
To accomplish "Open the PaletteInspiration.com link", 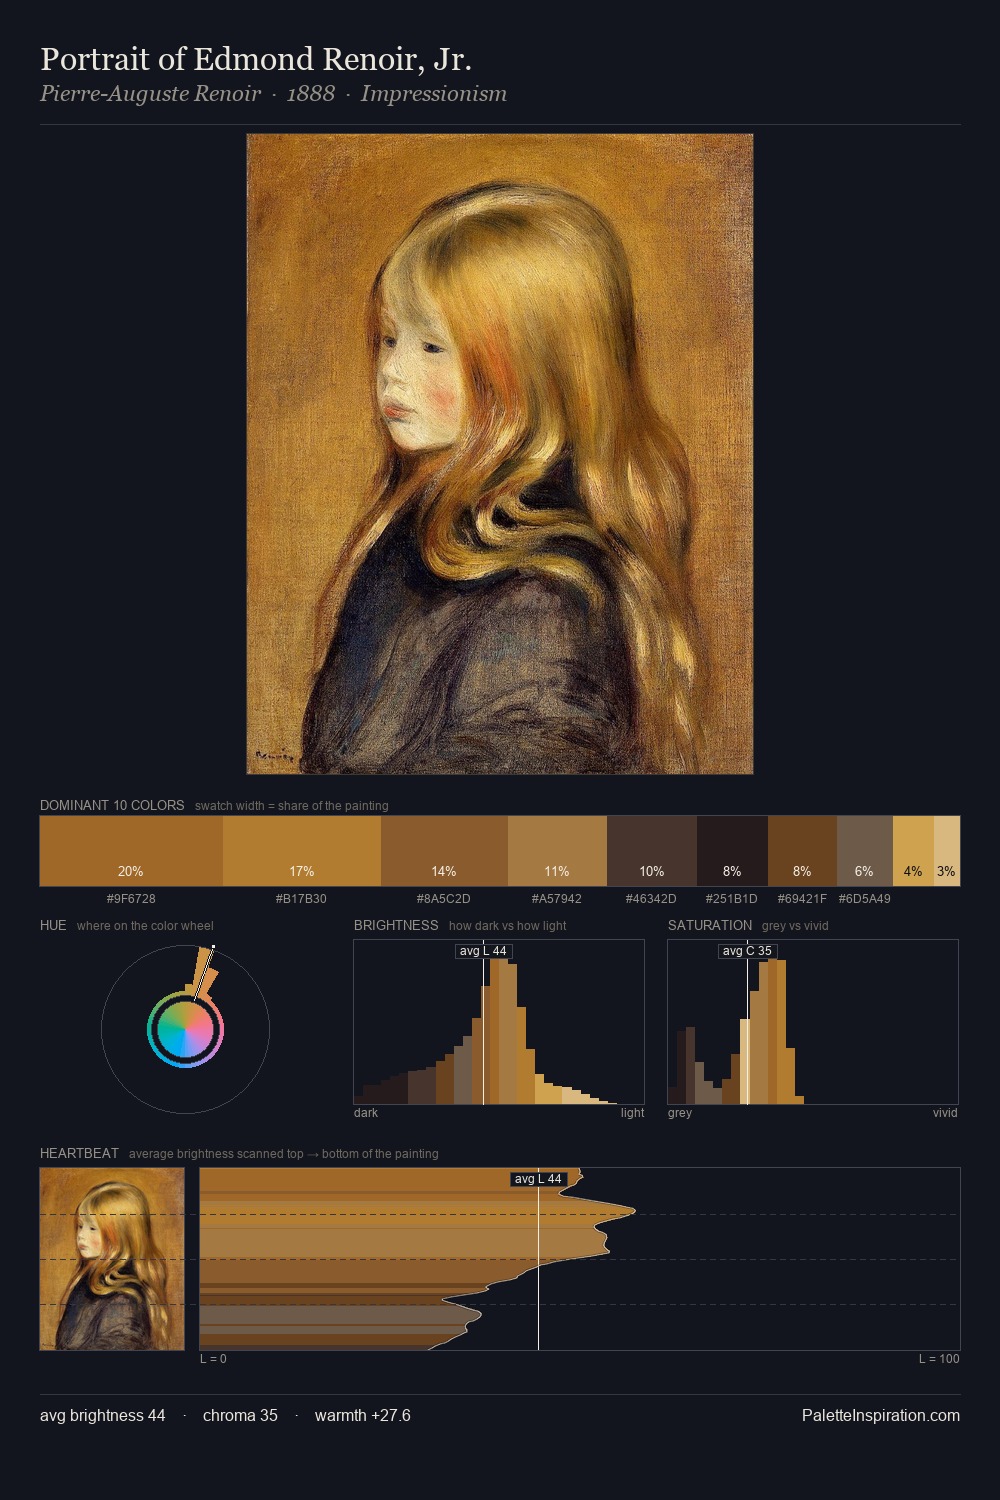I will pyautogui.click(x=881, y=1416).
